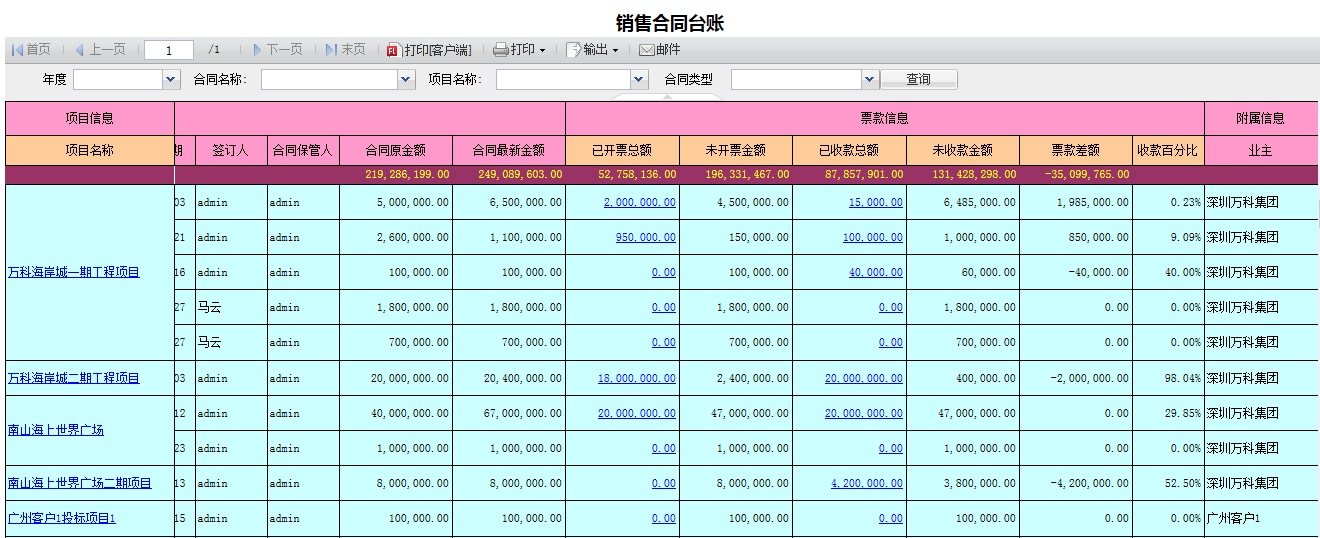The height and width of the screenshot is (538, 1320).
Task: Click the printer 打印 icon
Action: coord(501,50)
